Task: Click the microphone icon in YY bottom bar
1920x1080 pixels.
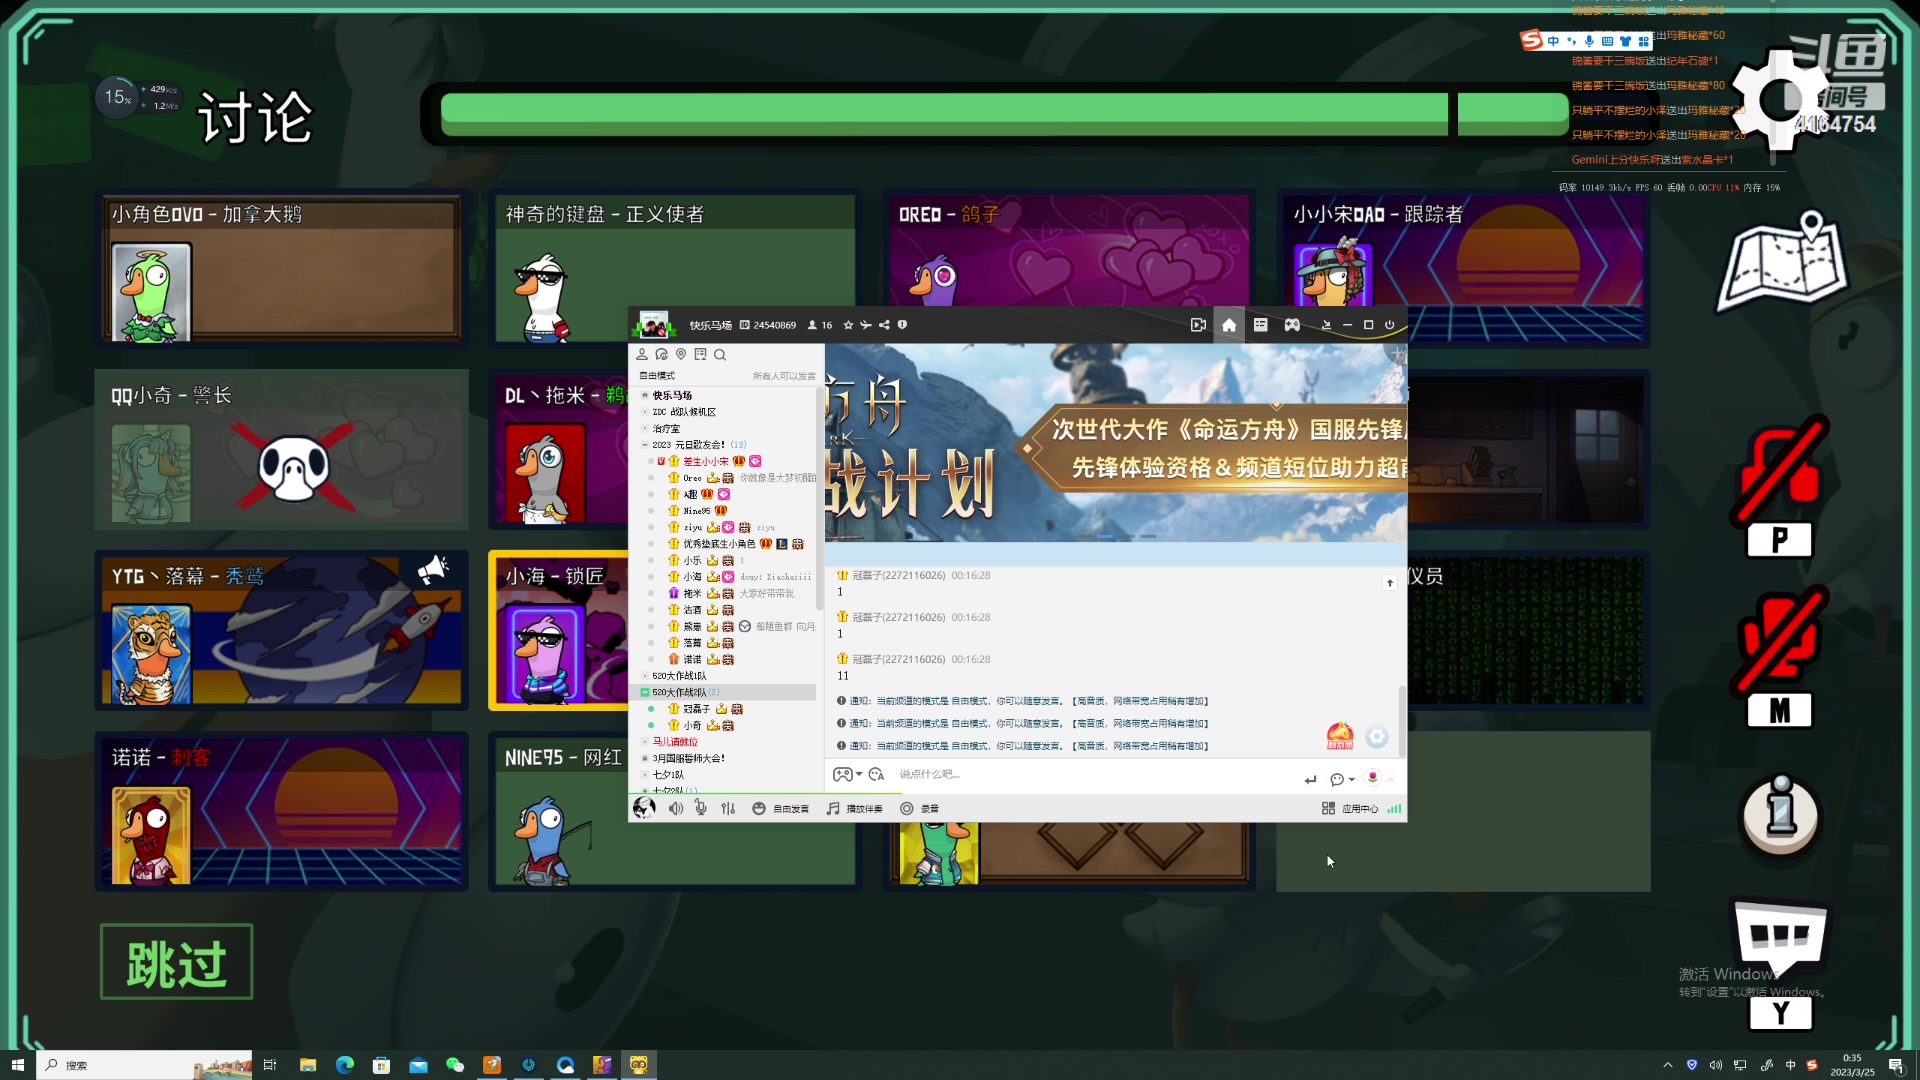Action: (x=701, y=808)
